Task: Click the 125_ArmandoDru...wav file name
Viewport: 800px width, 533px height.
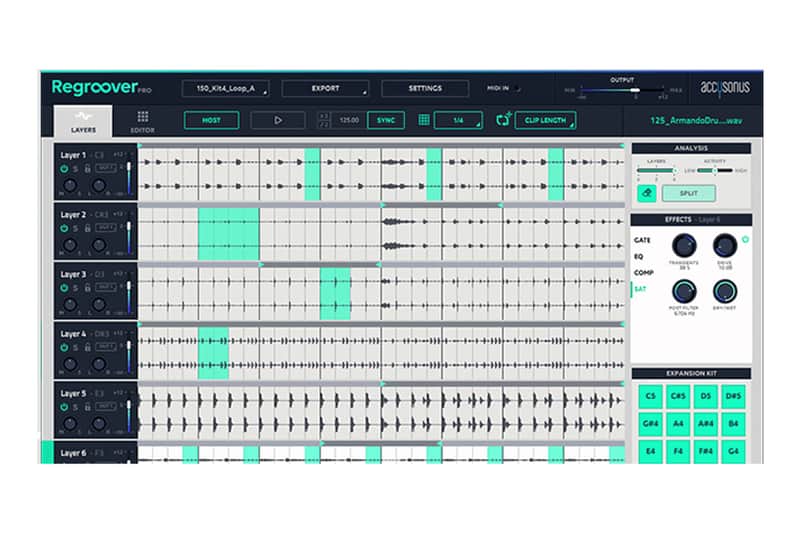Action: 696,121
